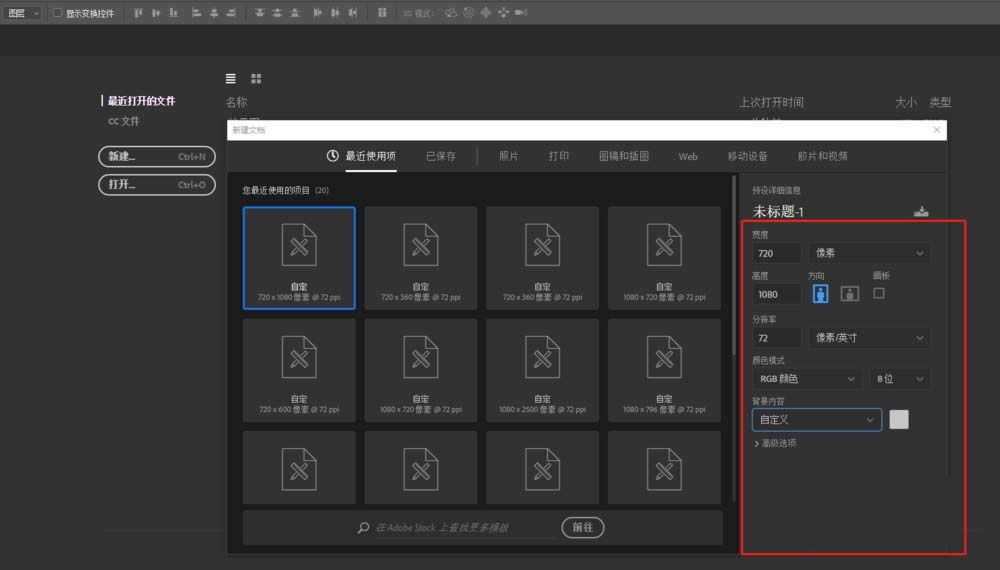Open the width unit 像素 dropdown
1000x570 pixels.
869,254
